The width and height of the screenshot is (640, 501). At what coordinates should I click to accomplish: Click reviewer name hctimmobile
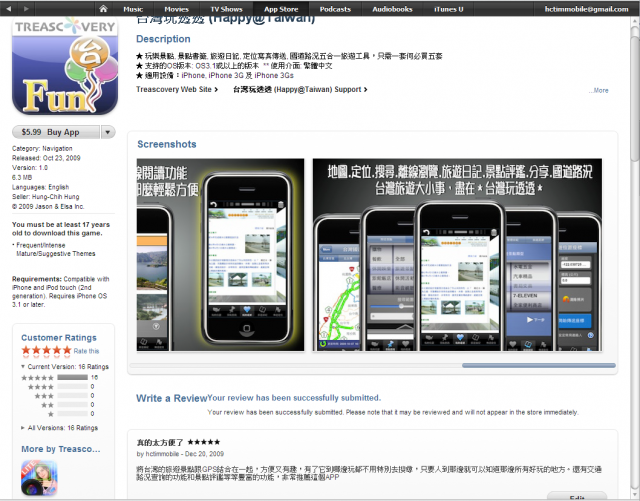tap(162, 454)
